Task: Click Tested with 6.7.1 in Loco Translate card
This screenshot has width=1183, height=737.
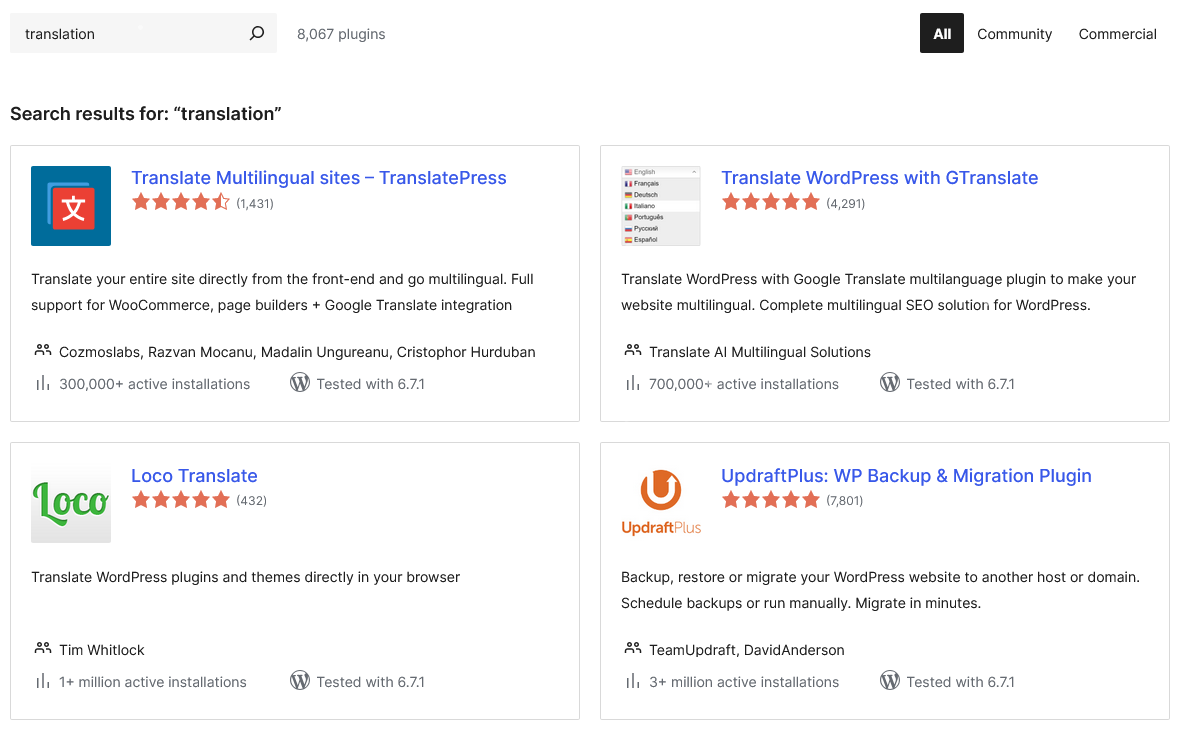Action: tap(370, 682)
